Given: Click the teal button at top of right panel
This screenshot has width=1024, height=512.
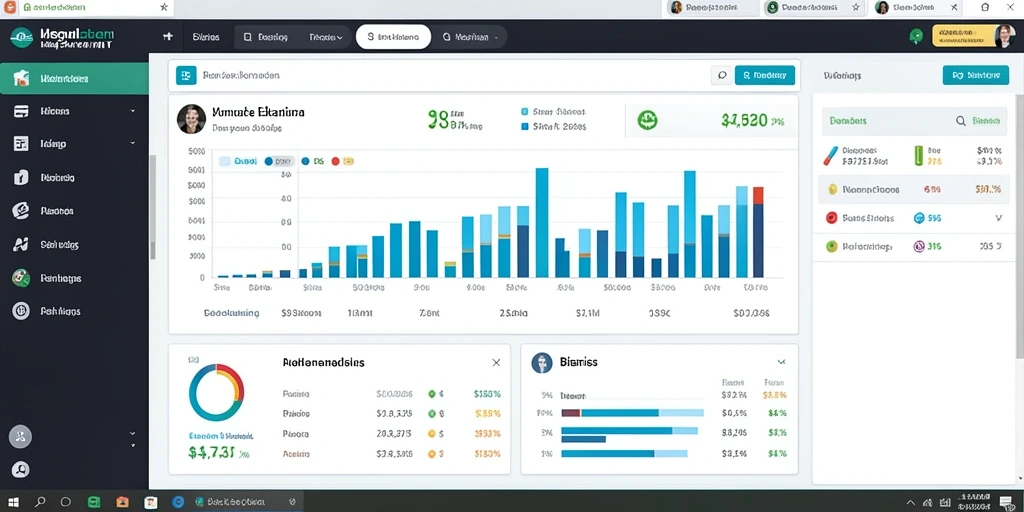Looking at the screenshot, I should tap(971, 75).
